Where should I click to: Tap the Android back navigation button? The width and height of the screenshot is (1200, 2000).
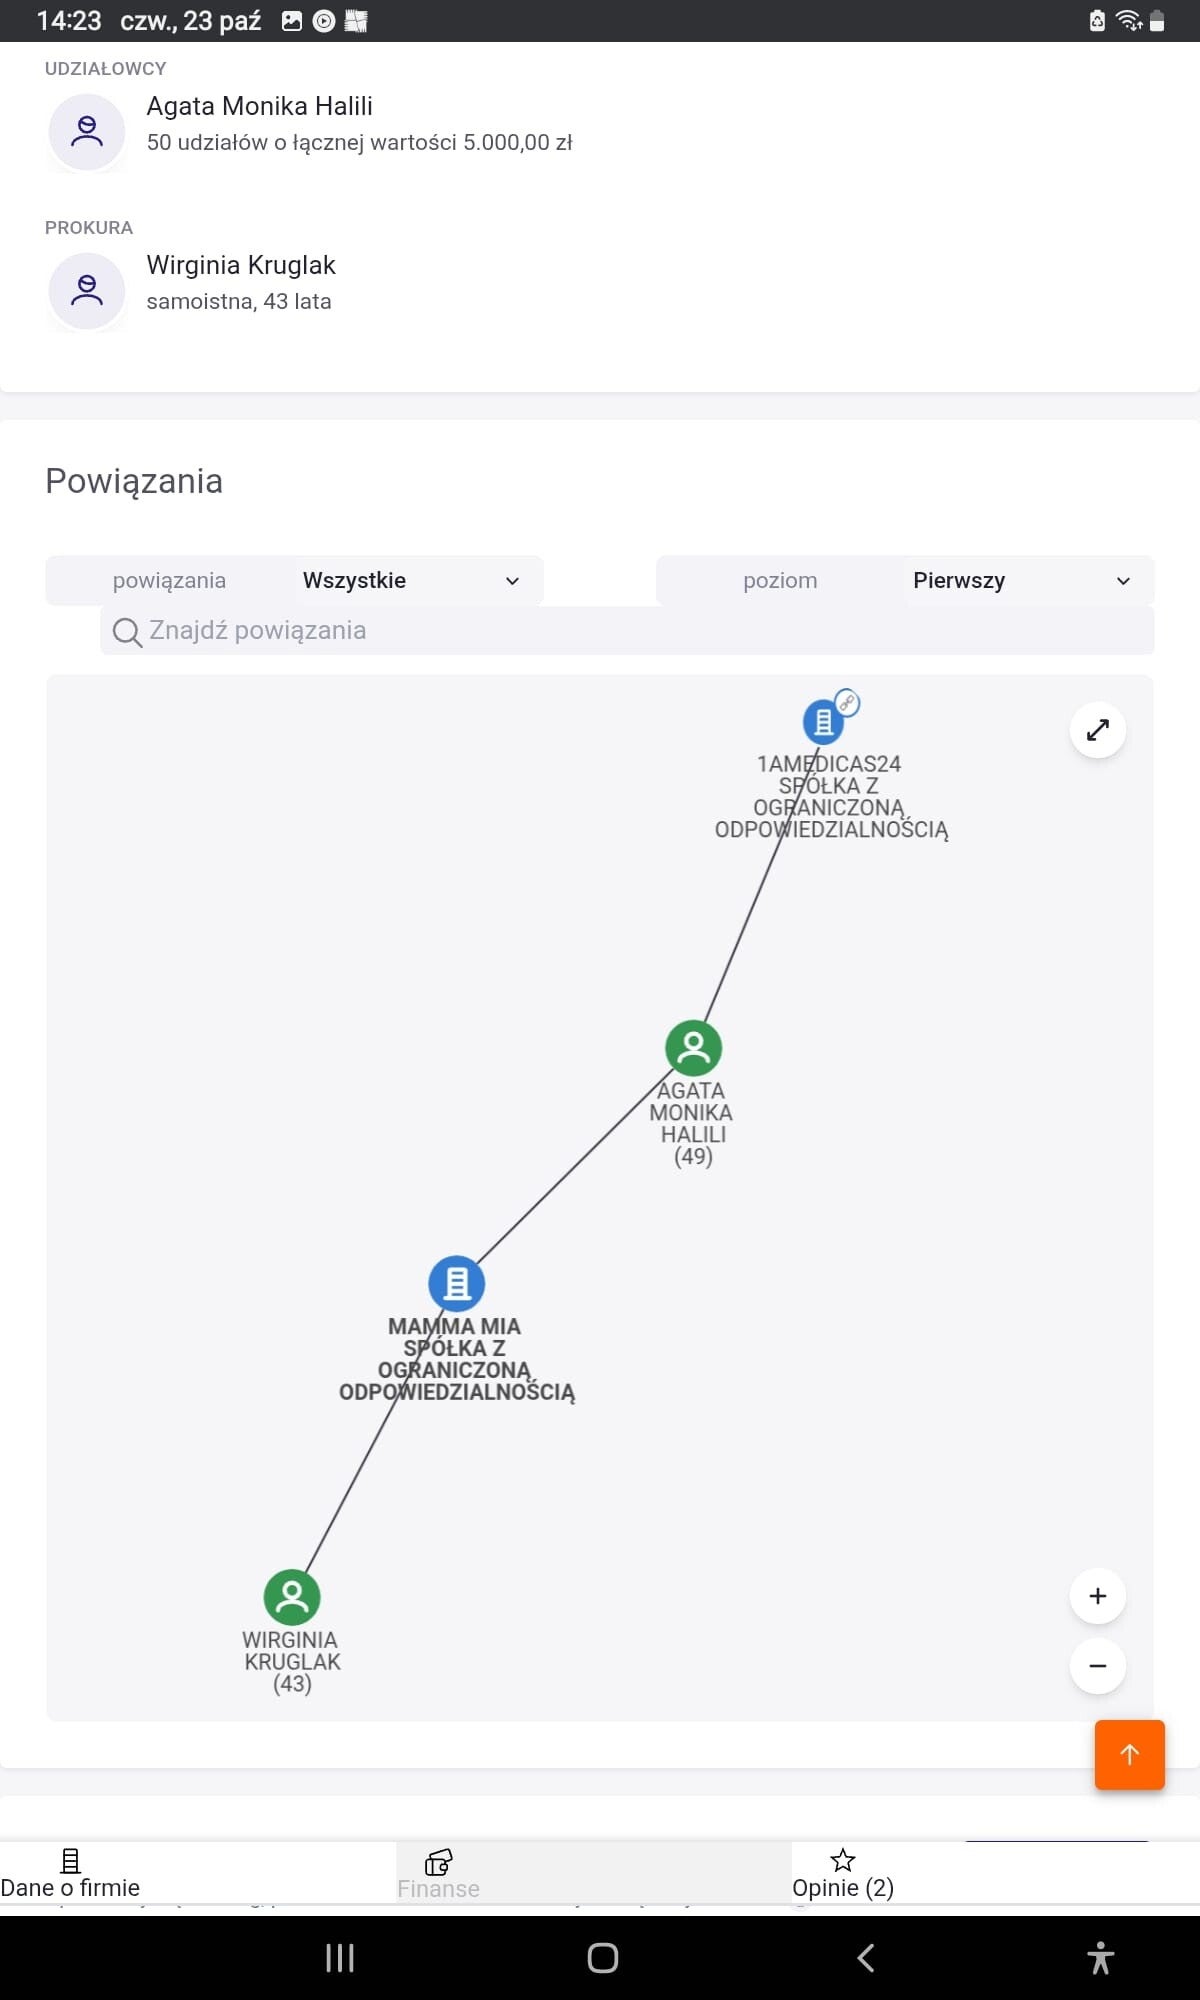pyautogui.click(x=866, y=1958)
